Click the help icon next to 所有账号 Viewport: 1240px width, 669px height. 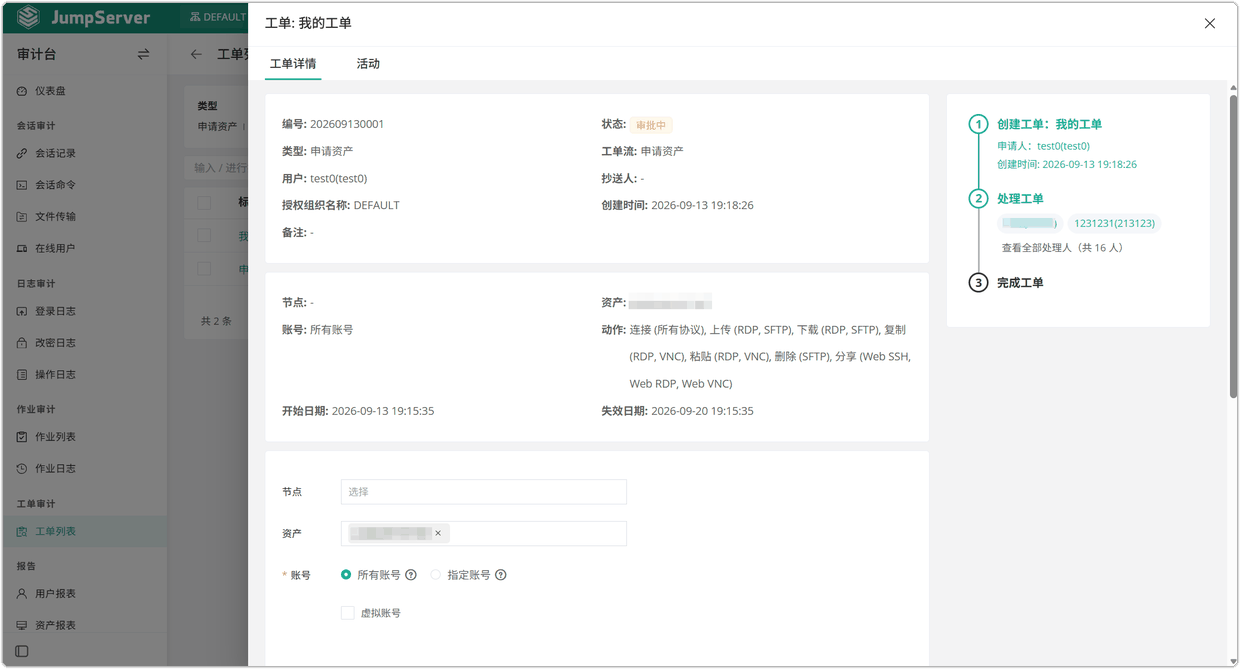(x=411, y=575)
